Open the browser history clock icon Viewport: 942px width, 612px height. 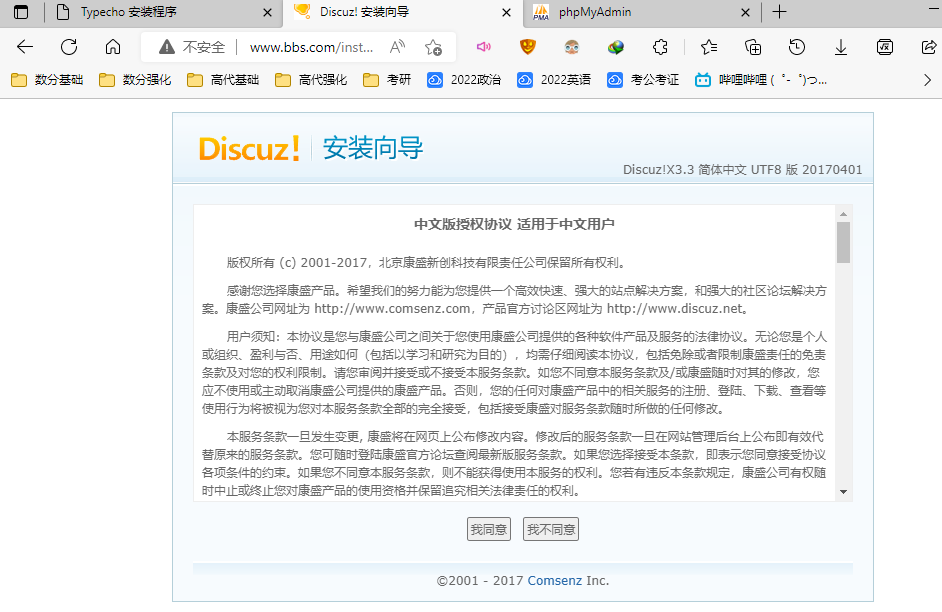[797, 47]
